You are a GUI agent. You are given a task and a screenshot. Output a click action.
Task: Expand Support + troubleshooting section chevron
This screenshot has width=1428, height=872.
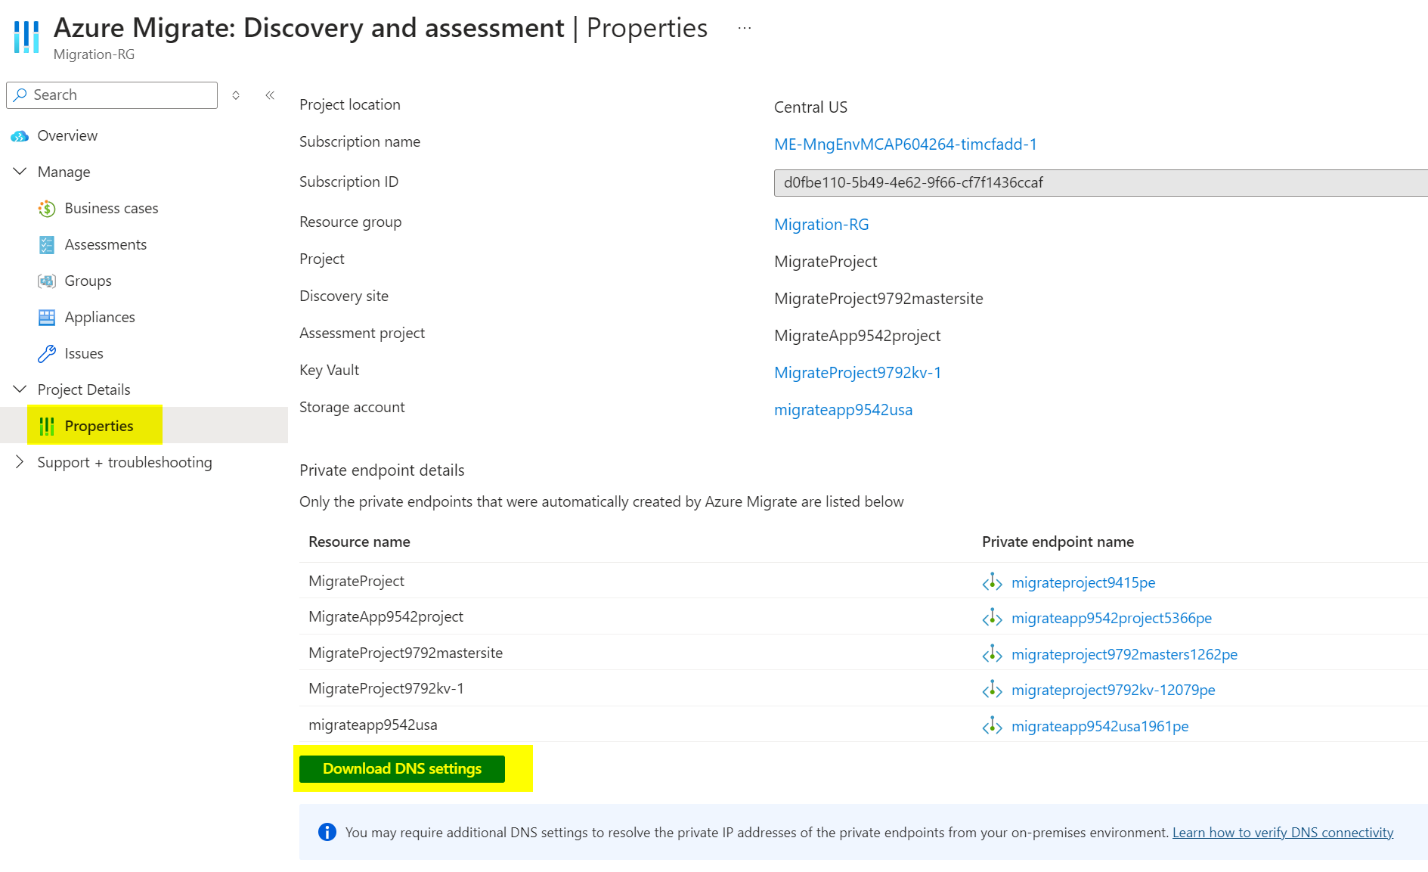coord(19,462)
